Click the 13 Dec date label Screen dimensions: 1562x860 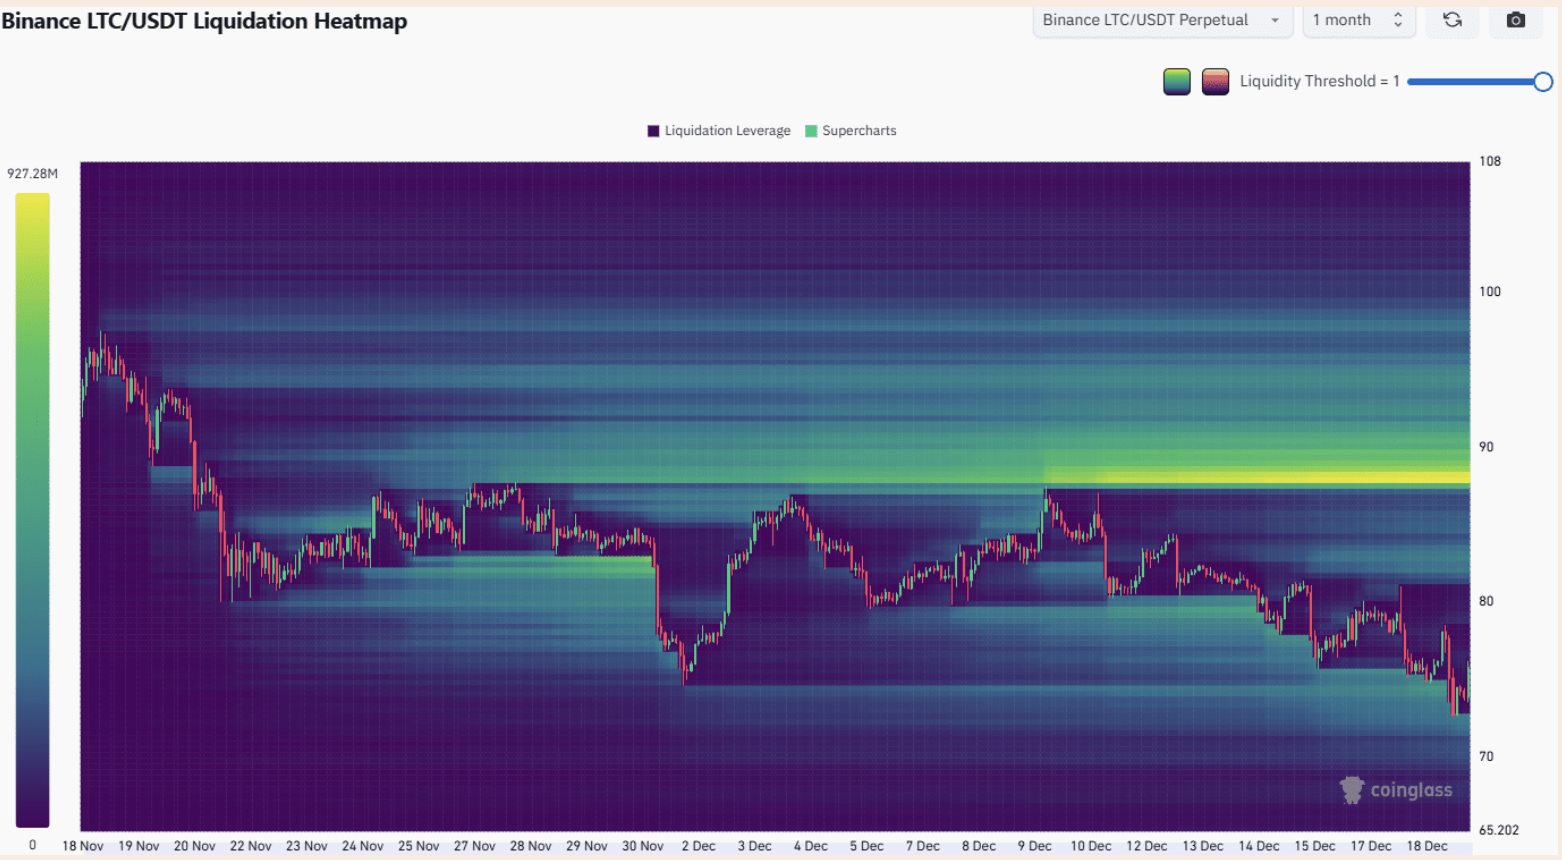click(1203, 846)
